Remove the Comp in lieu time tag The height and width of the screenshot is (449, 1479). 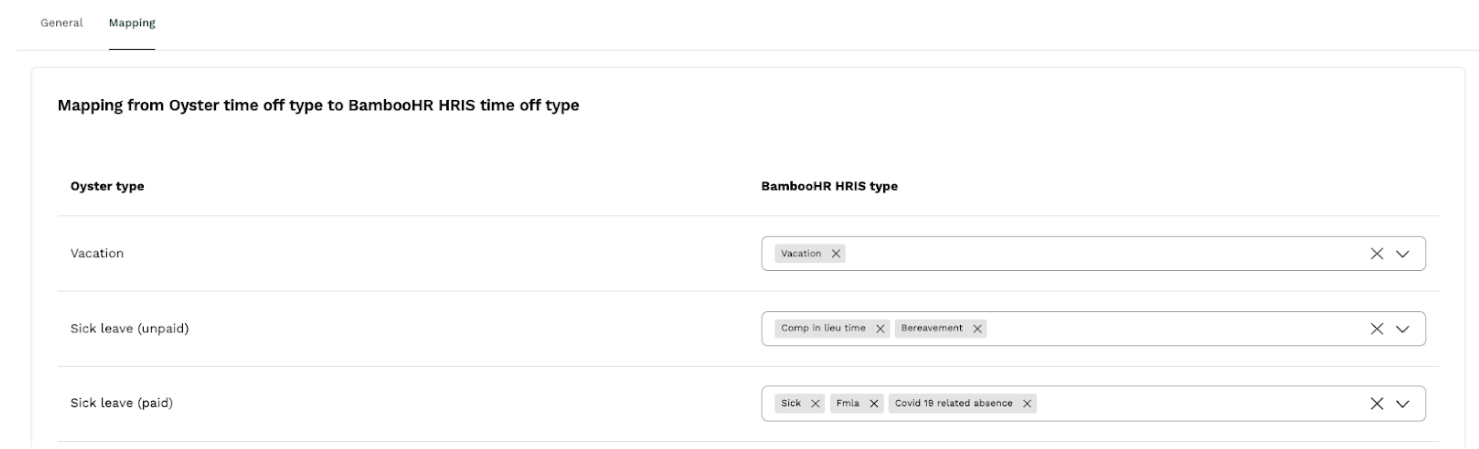point(881,329)
